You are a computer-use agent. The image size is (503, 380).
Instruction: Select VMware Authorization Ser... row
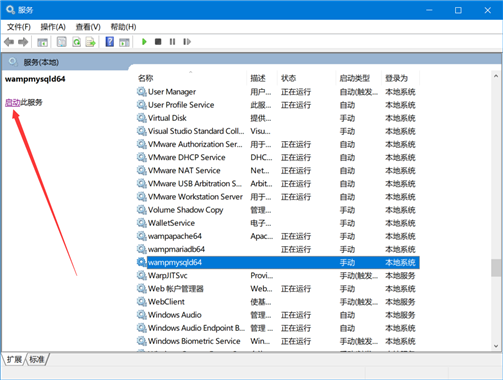278,144
